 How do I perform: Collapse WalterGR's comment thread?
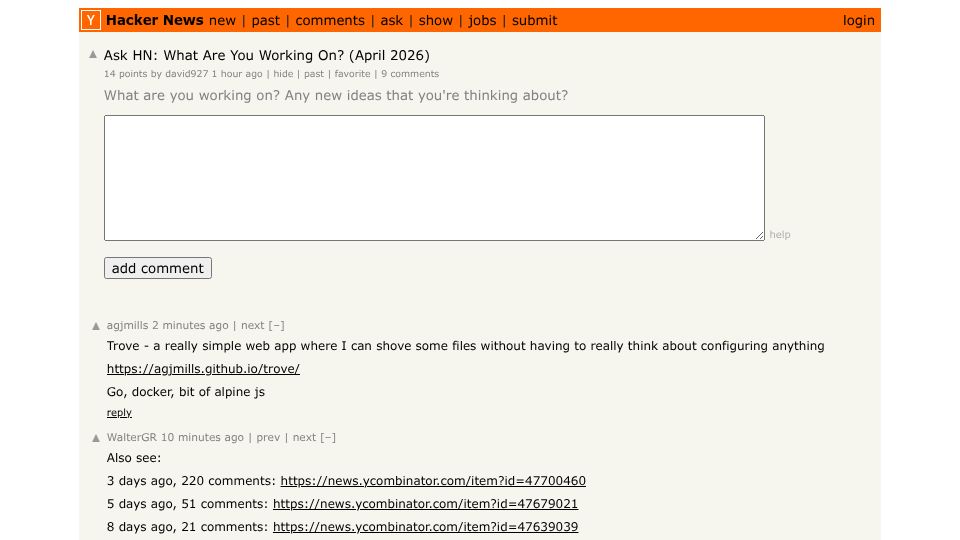pos(328,438)
